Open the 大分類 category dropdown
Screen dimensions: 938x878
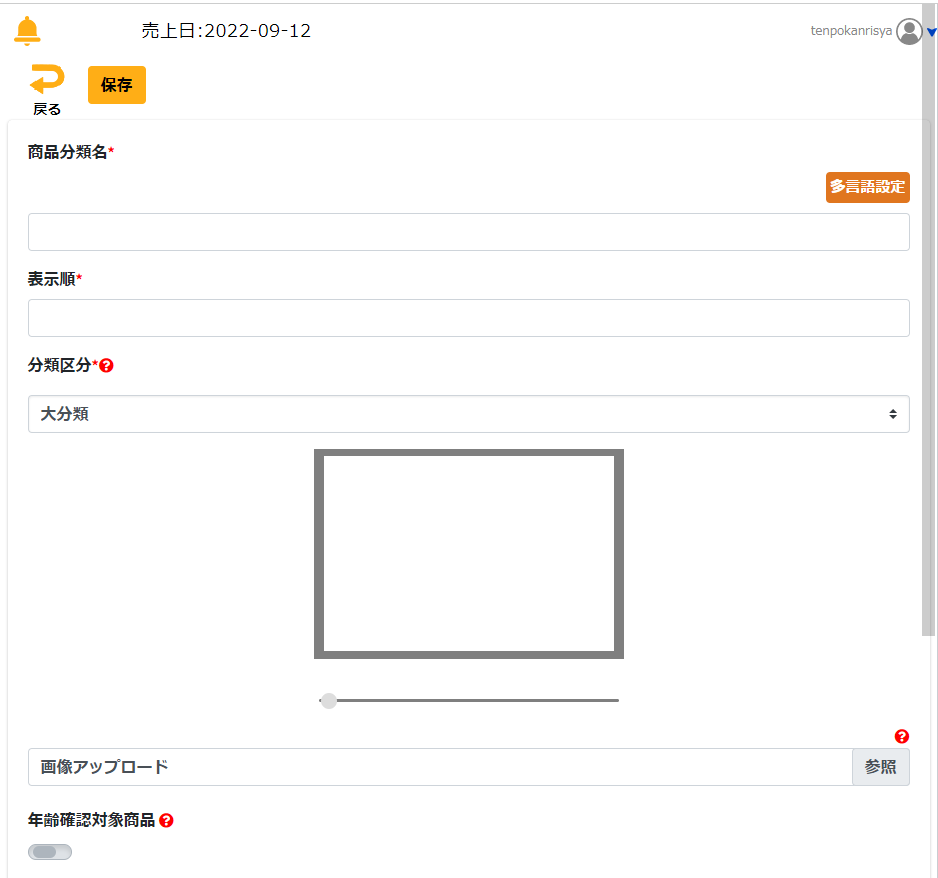tap(468, 414)
